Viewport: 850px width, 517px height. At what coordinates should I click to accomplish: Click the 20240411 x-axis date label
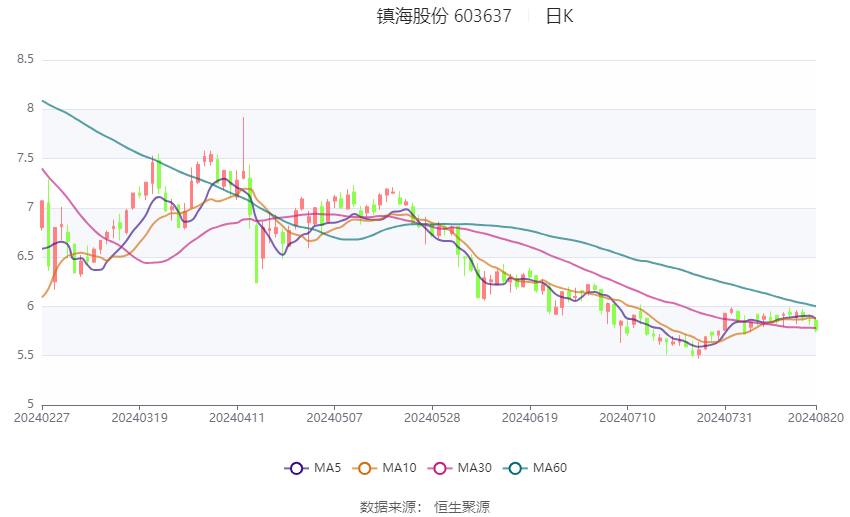(x=237, y=418)
